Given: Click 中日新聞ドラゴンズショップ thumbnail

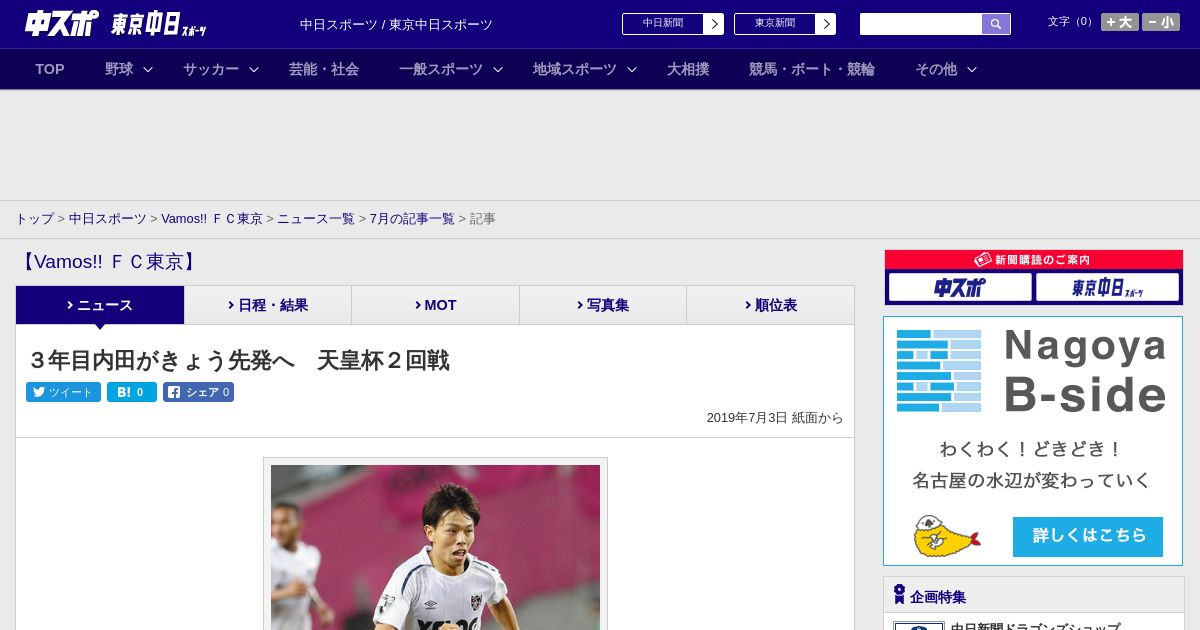Looking at the screenshot, I should [x=918, y=626].
